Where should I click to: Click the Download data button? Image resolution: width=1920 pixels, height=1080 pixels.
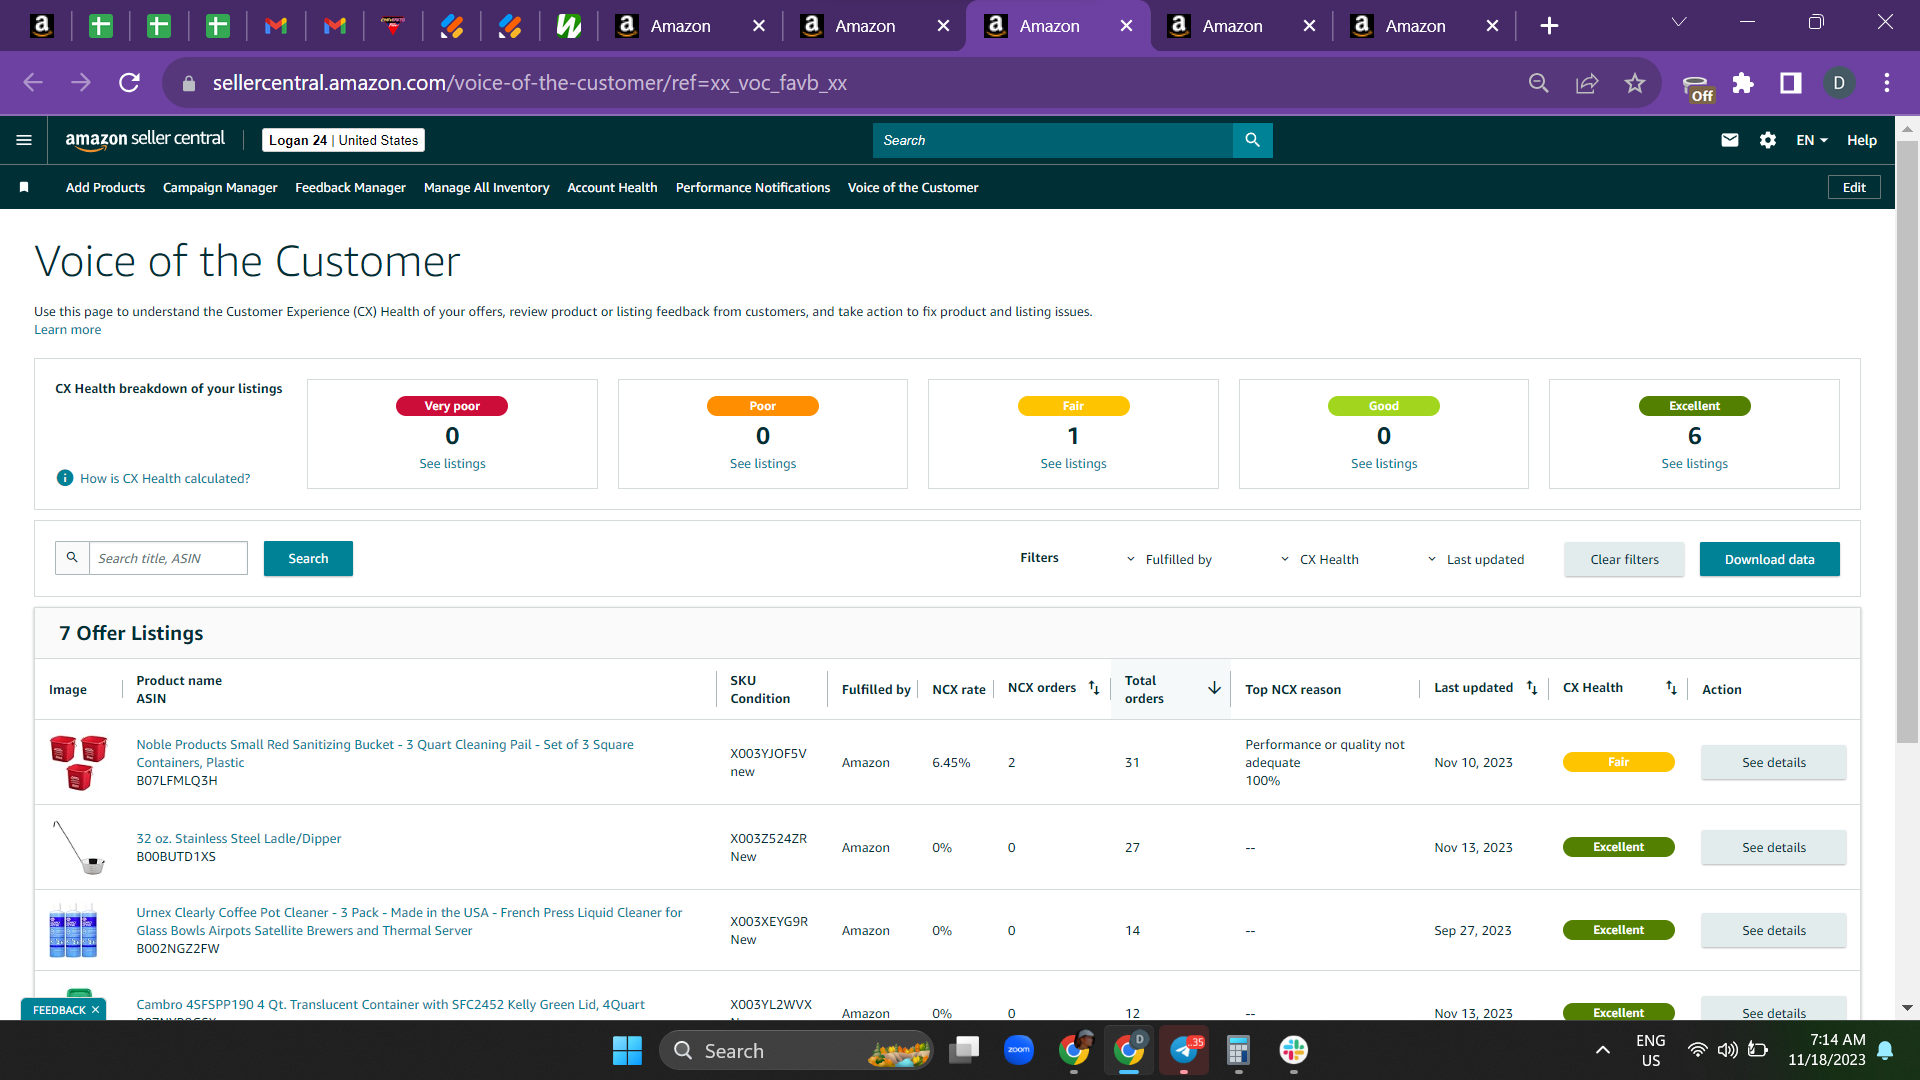pos(1769,559)
